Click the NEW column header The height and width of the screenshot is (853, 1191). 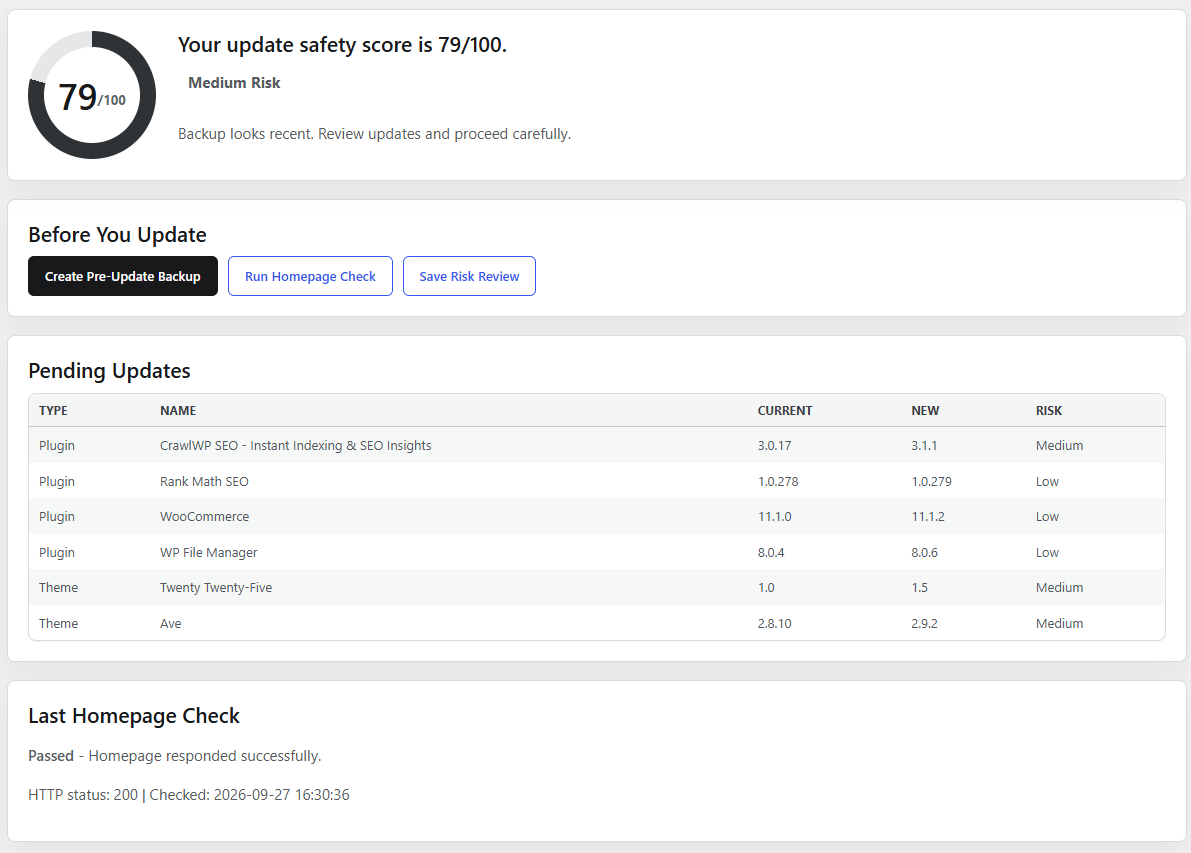tap(925, 410)
